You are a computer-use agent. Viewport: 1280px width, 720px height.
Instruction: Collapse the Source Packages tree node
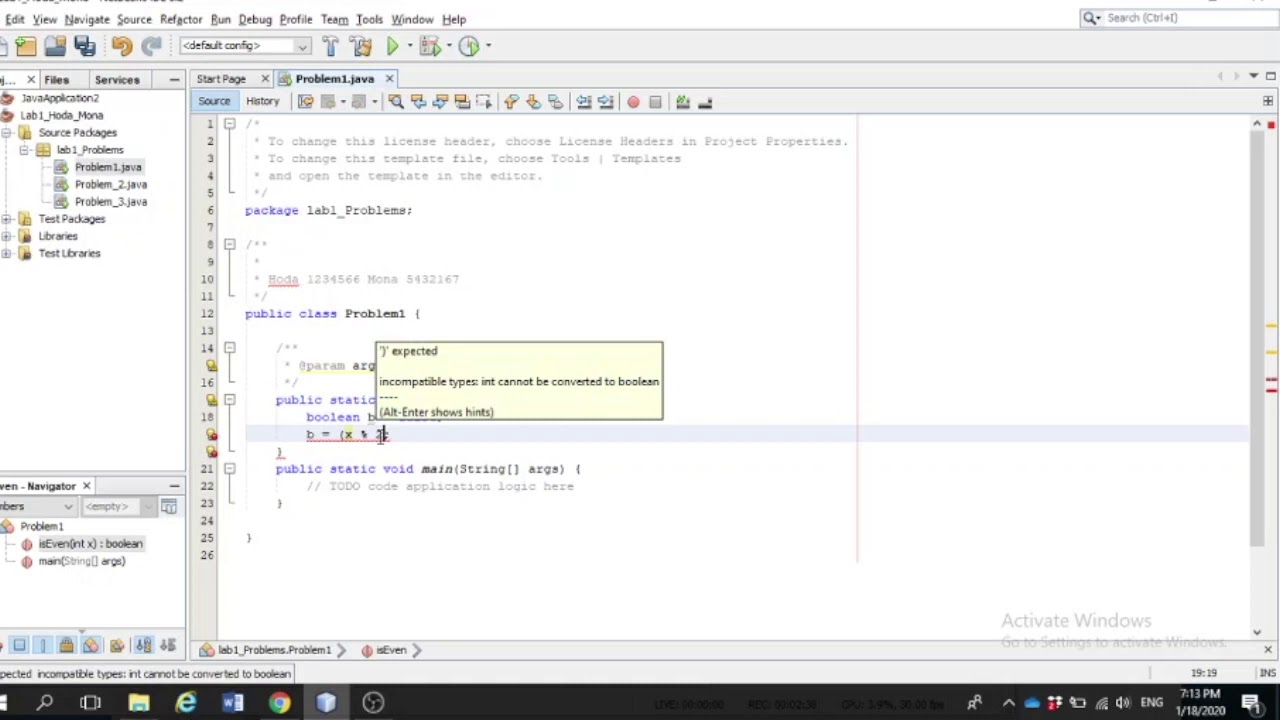[x=7, y=133]
